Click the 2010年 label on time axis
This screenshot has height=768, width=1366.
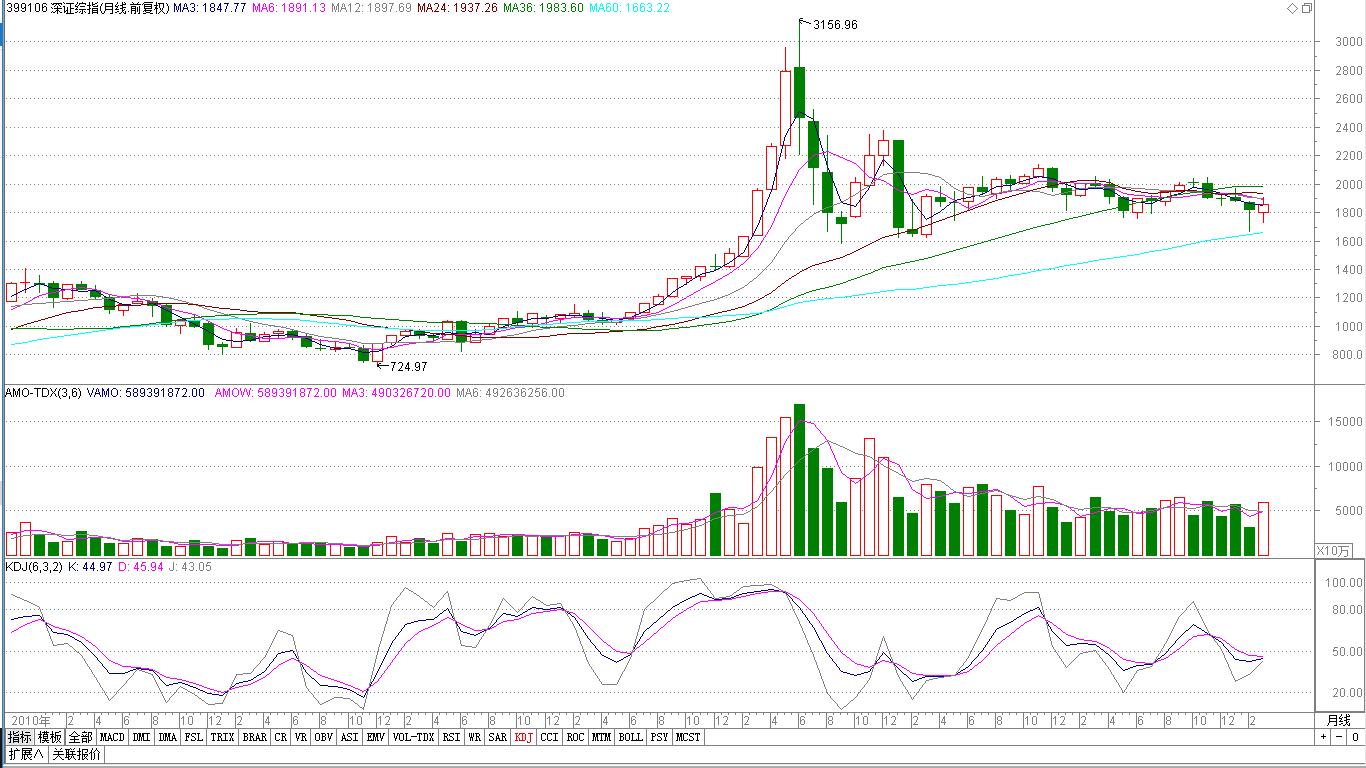coord(29,720)
